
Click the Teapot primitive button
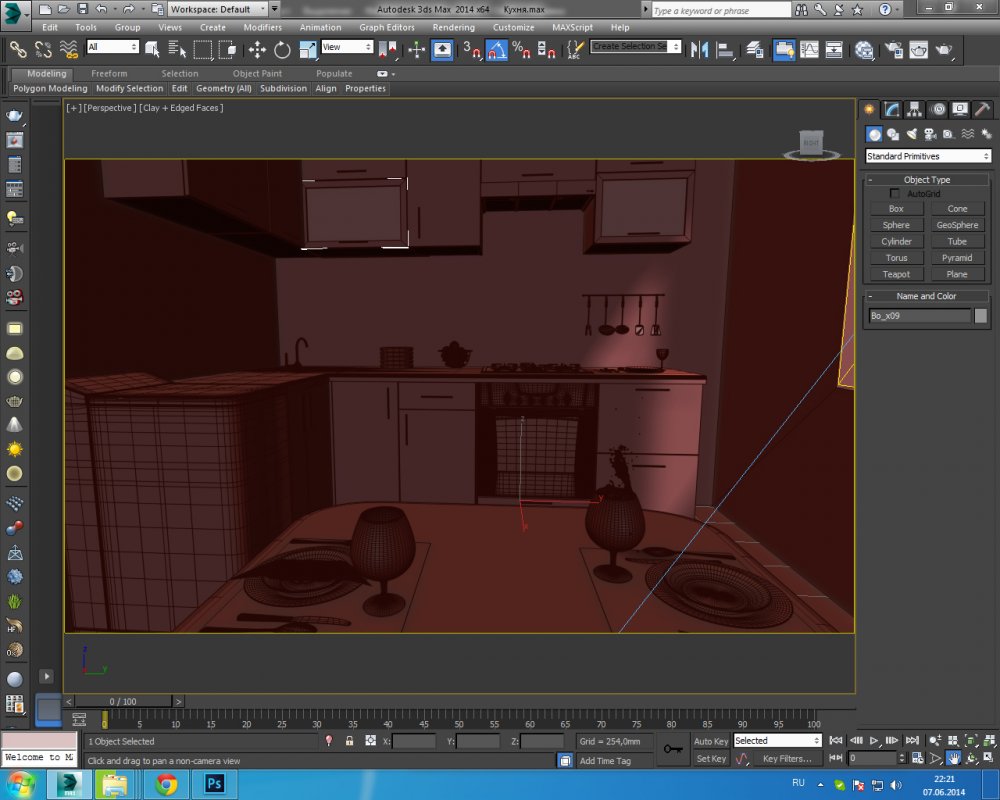pyautogui.click(x=896, y=274)
